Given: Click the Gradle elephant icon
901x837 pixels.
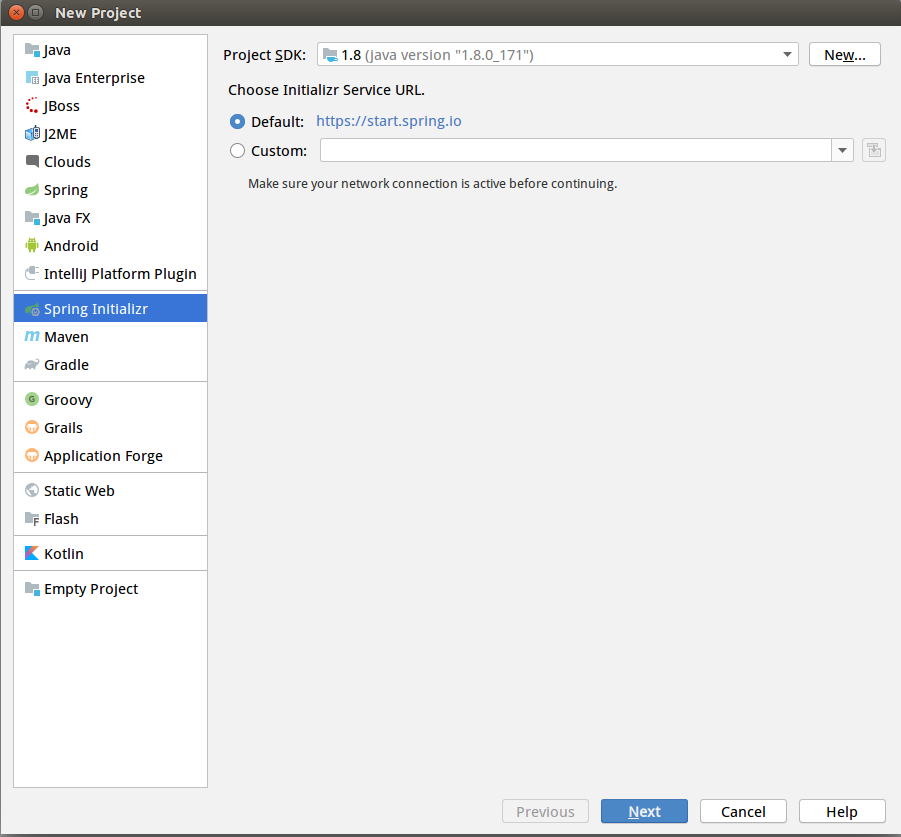Looking at the screenshot, I should tap(32, 365).
